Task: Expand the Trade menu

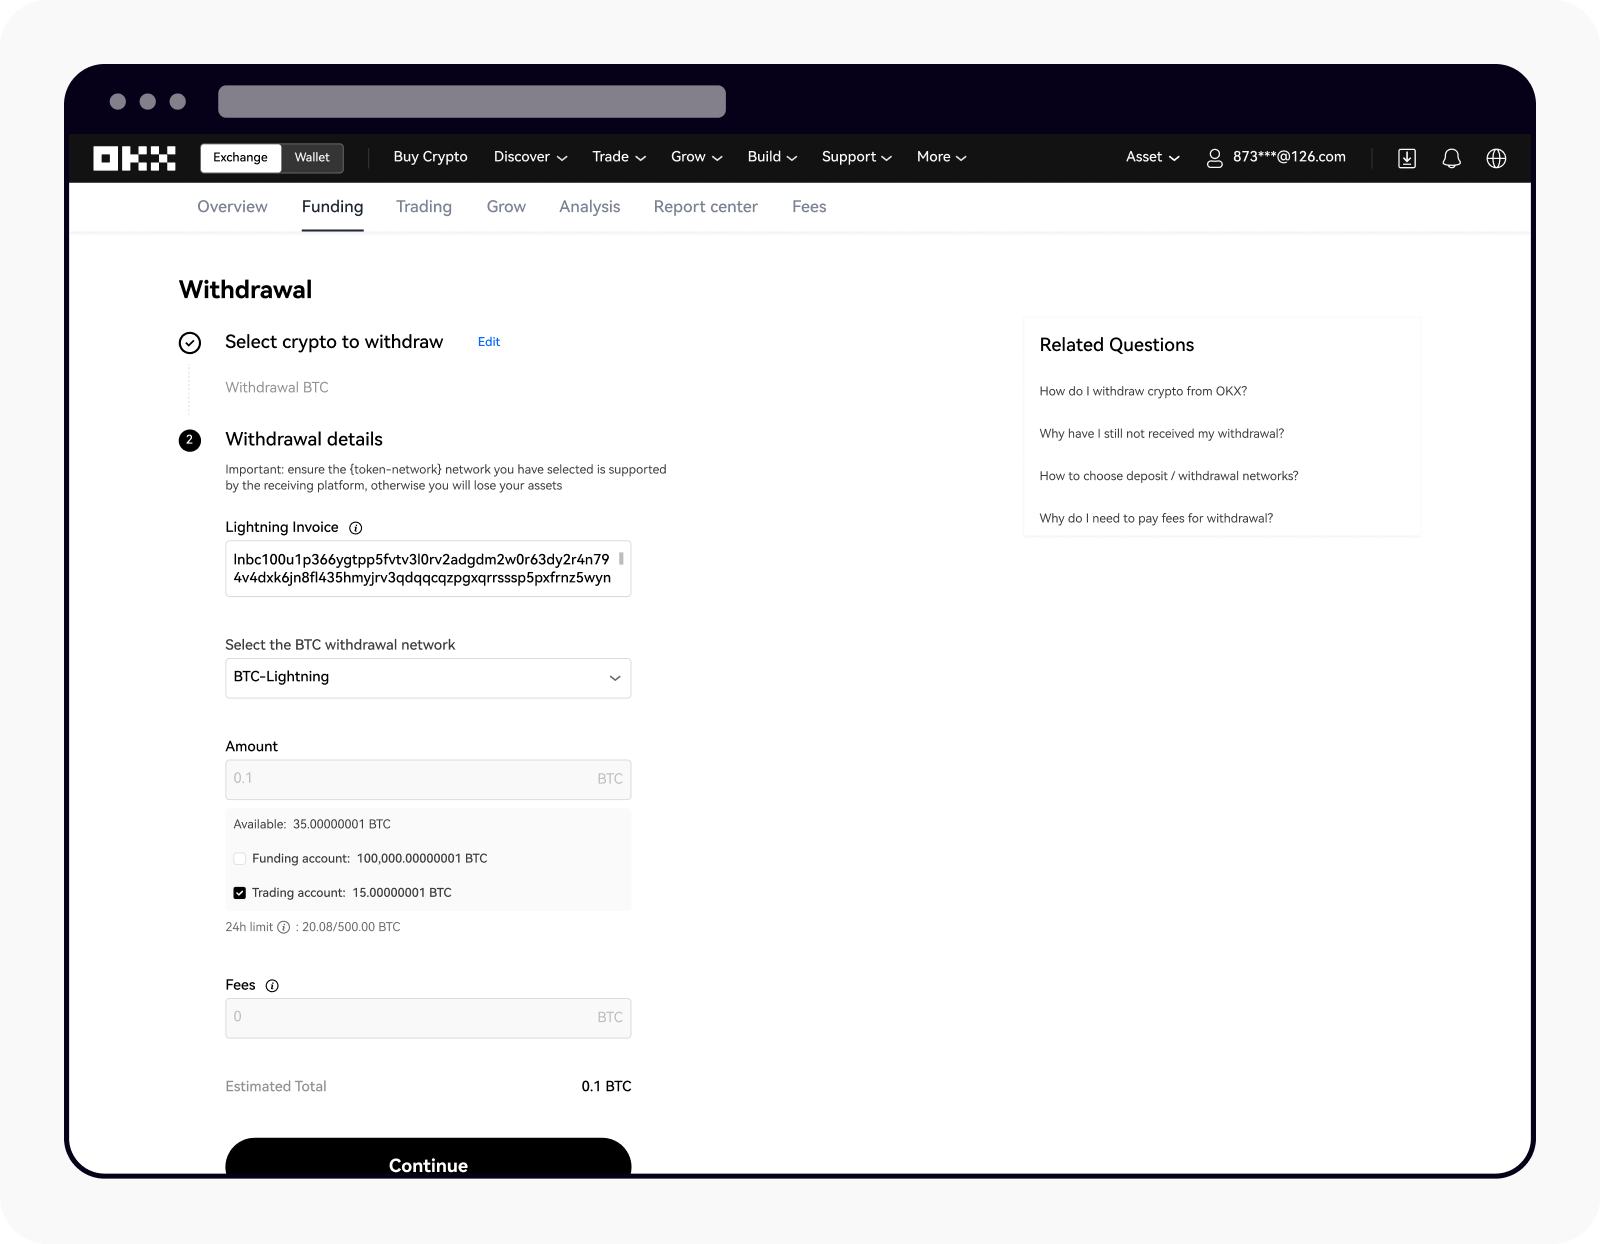Action: coord(619,157)
